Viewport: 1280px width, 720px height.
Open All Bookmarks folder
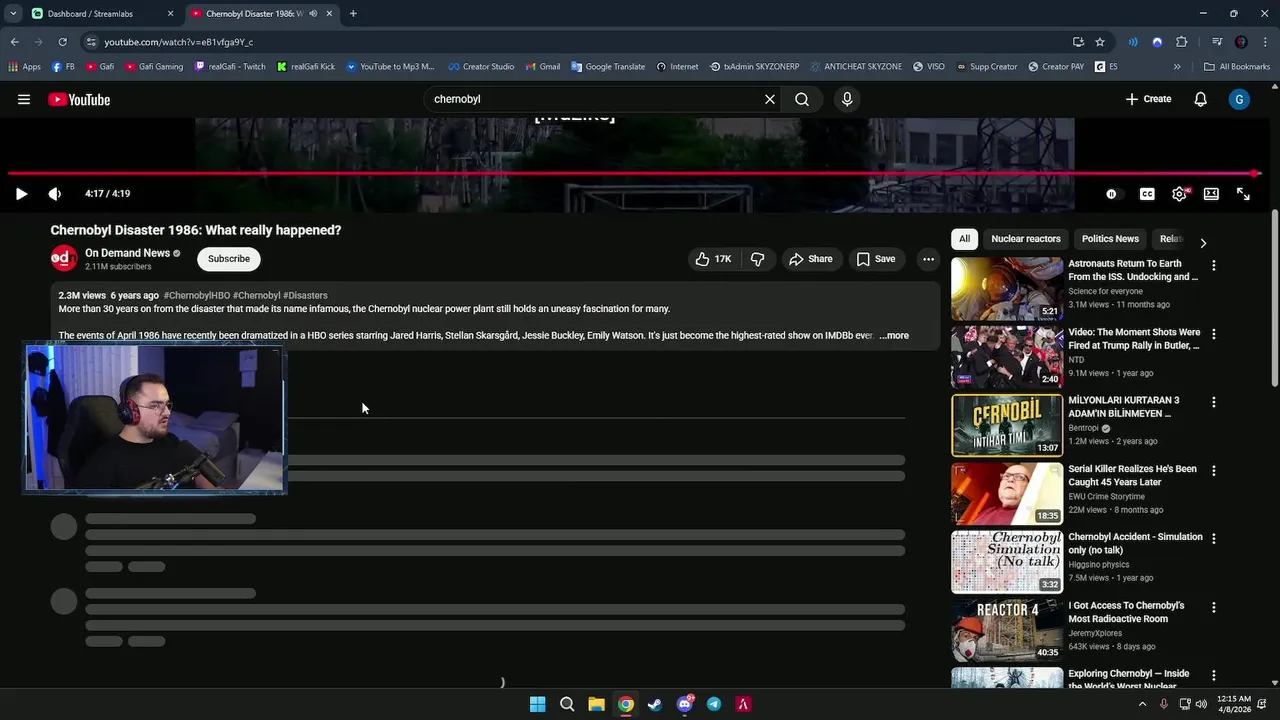pos(1237,67)
